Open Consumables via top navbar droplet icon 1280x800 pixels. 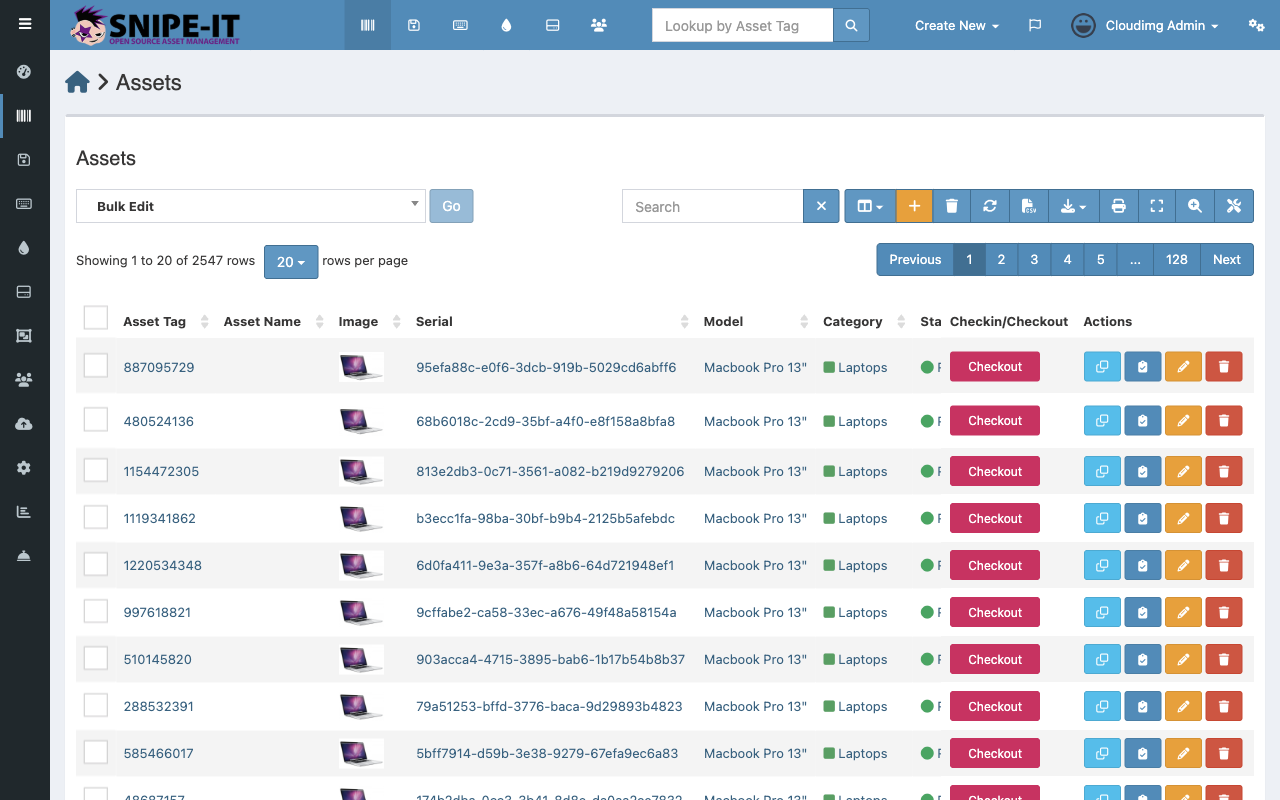click(506, 25)
